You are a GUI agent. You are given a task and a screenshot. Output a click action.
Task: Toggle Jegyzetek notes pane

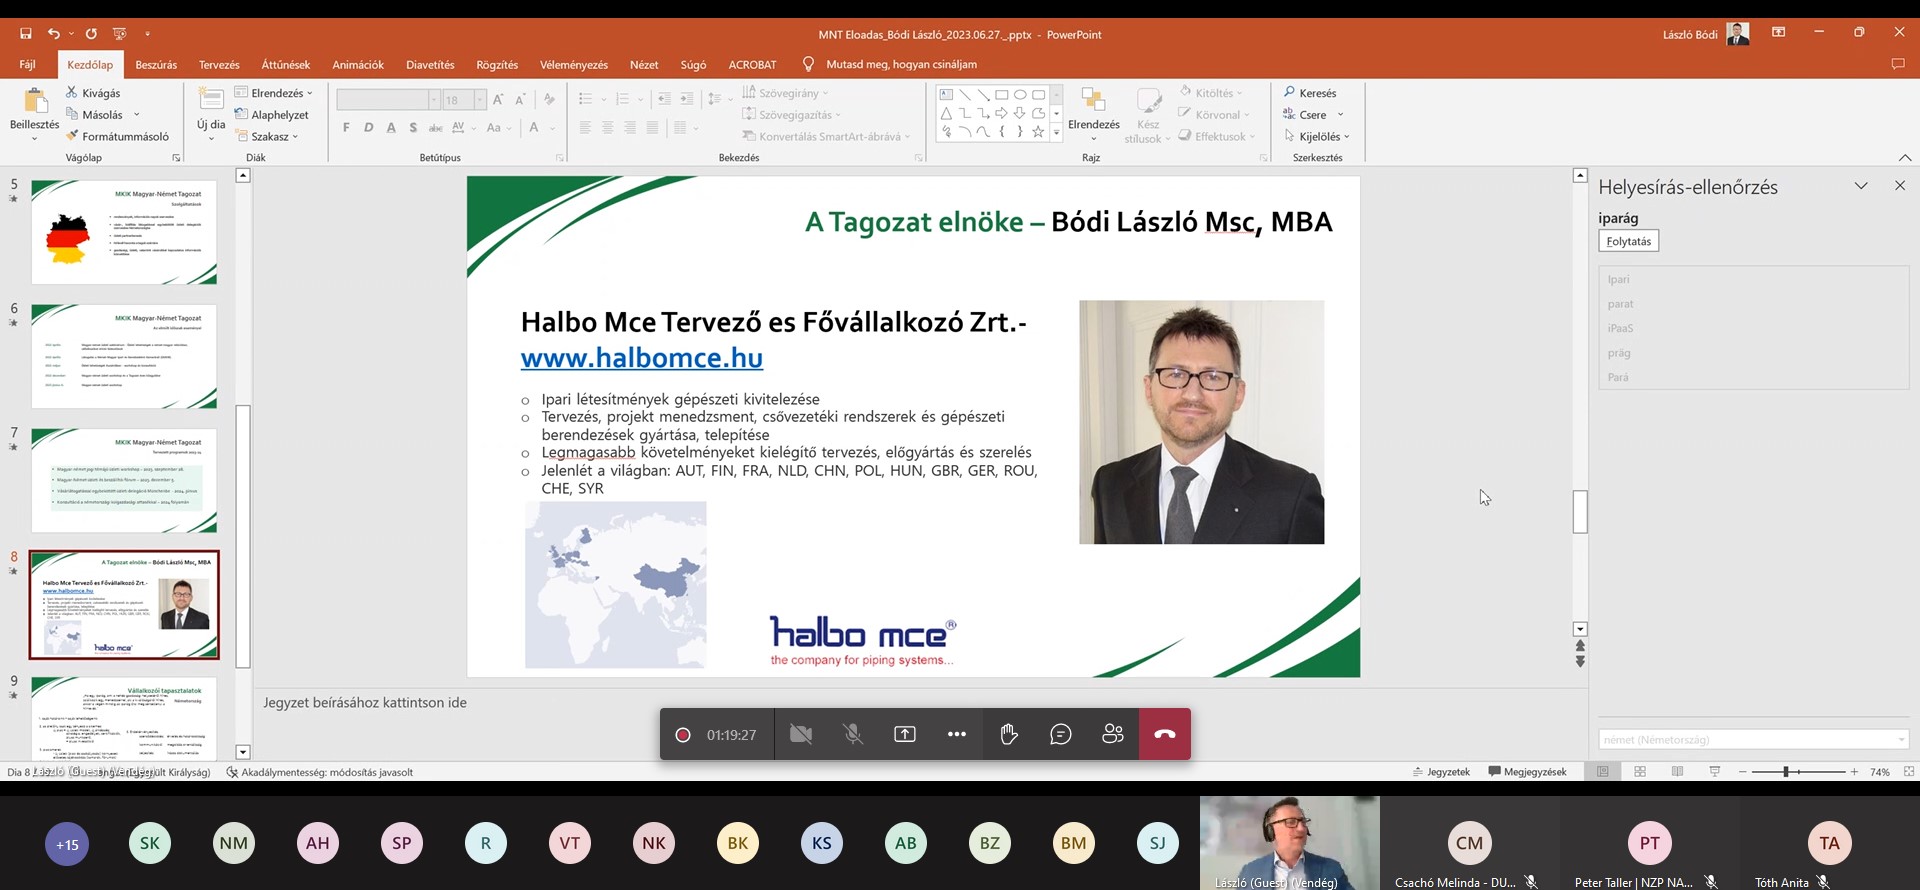point(1441,772)
